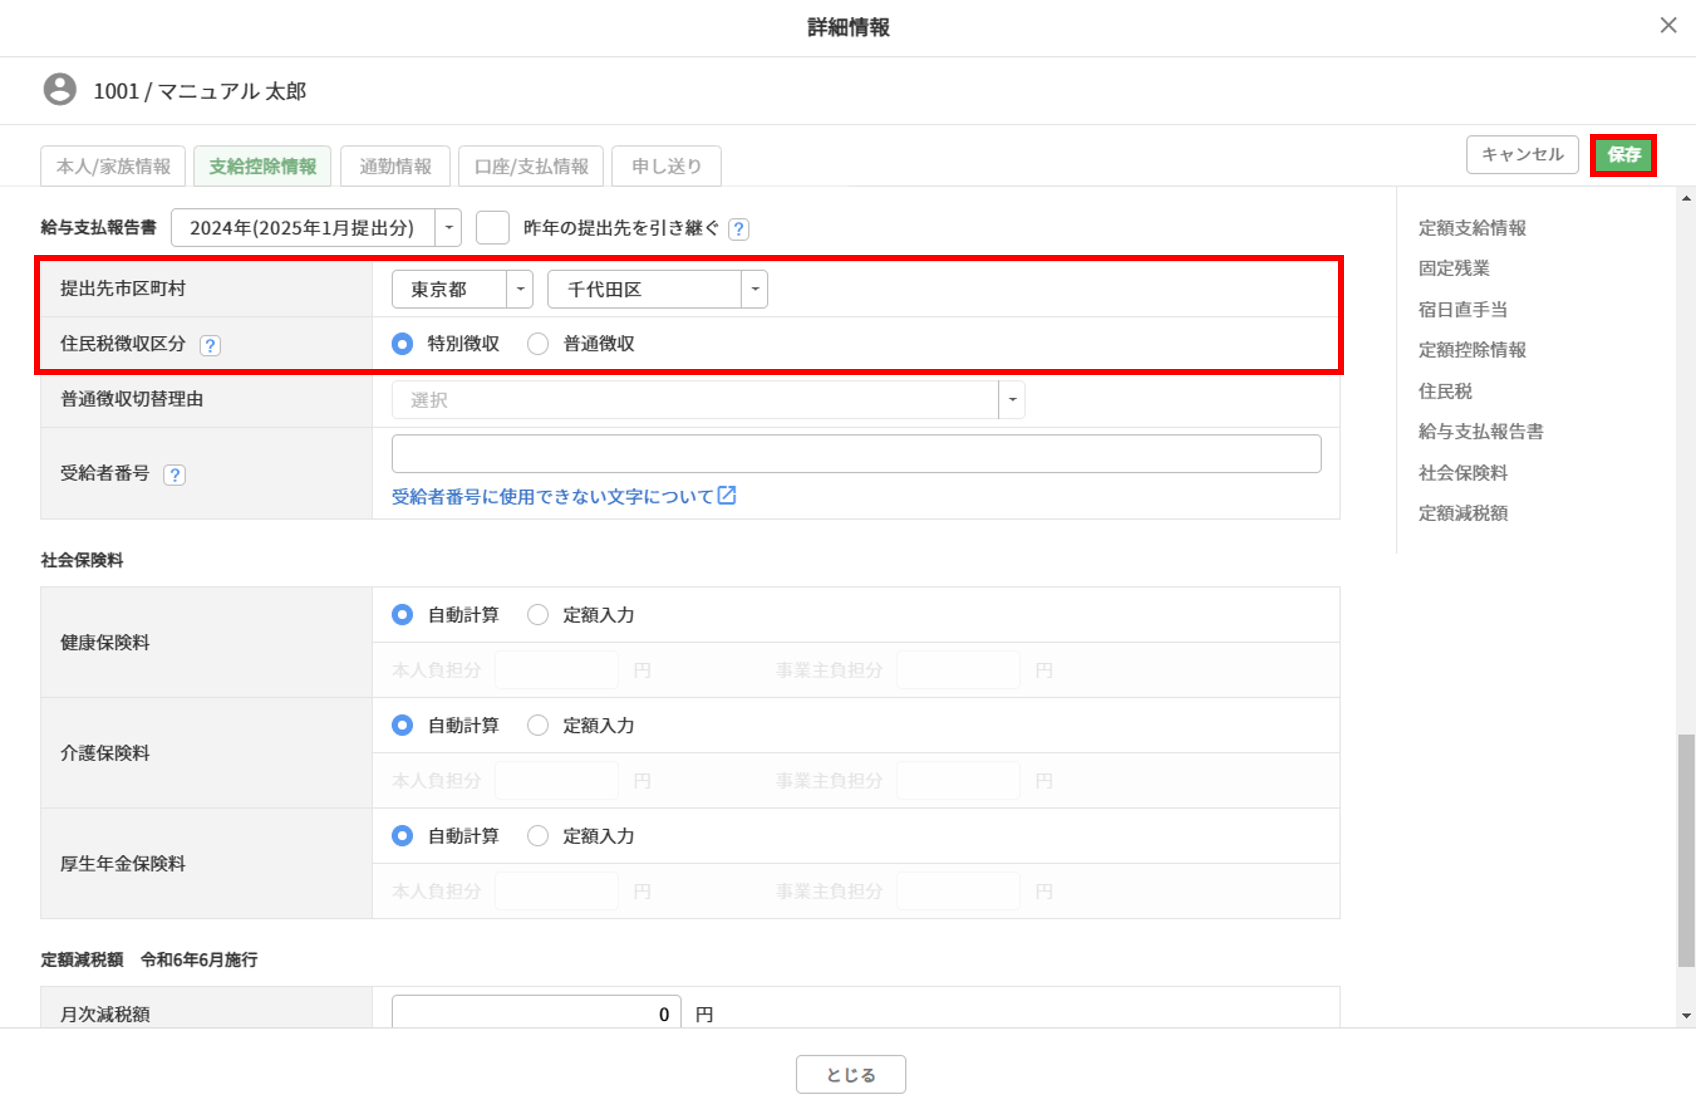Screen dimensions: 1696x1114
Task: Open 受給者番号に使用できない文字について link
Action: 564,496
